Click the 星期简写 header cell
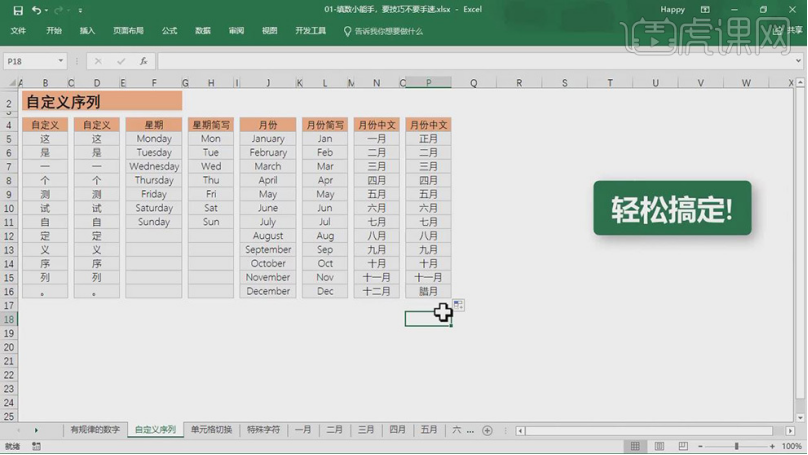The width and height of the screenshot is (808, 455). pyautogui.click(x=211, y=125)
